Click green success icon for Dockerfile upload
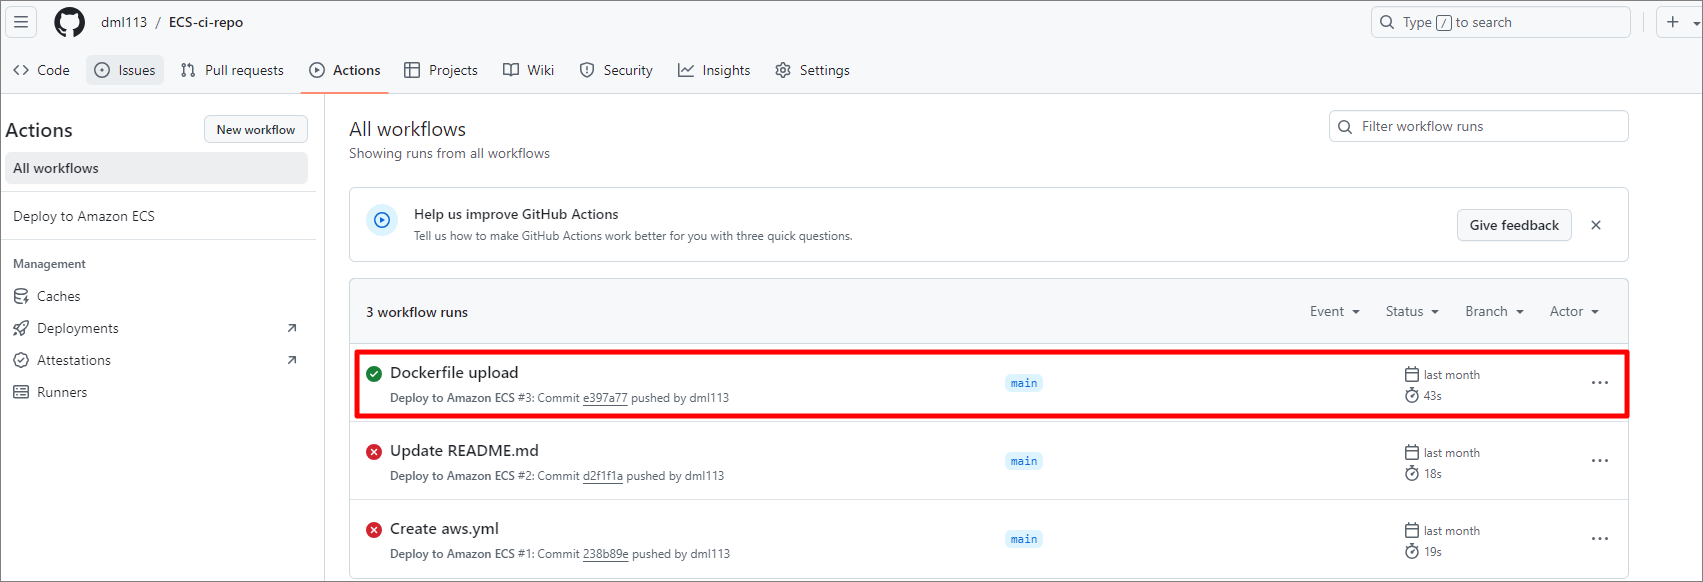Viewport: 1703px width, 582px height. [x=374, y=374]
